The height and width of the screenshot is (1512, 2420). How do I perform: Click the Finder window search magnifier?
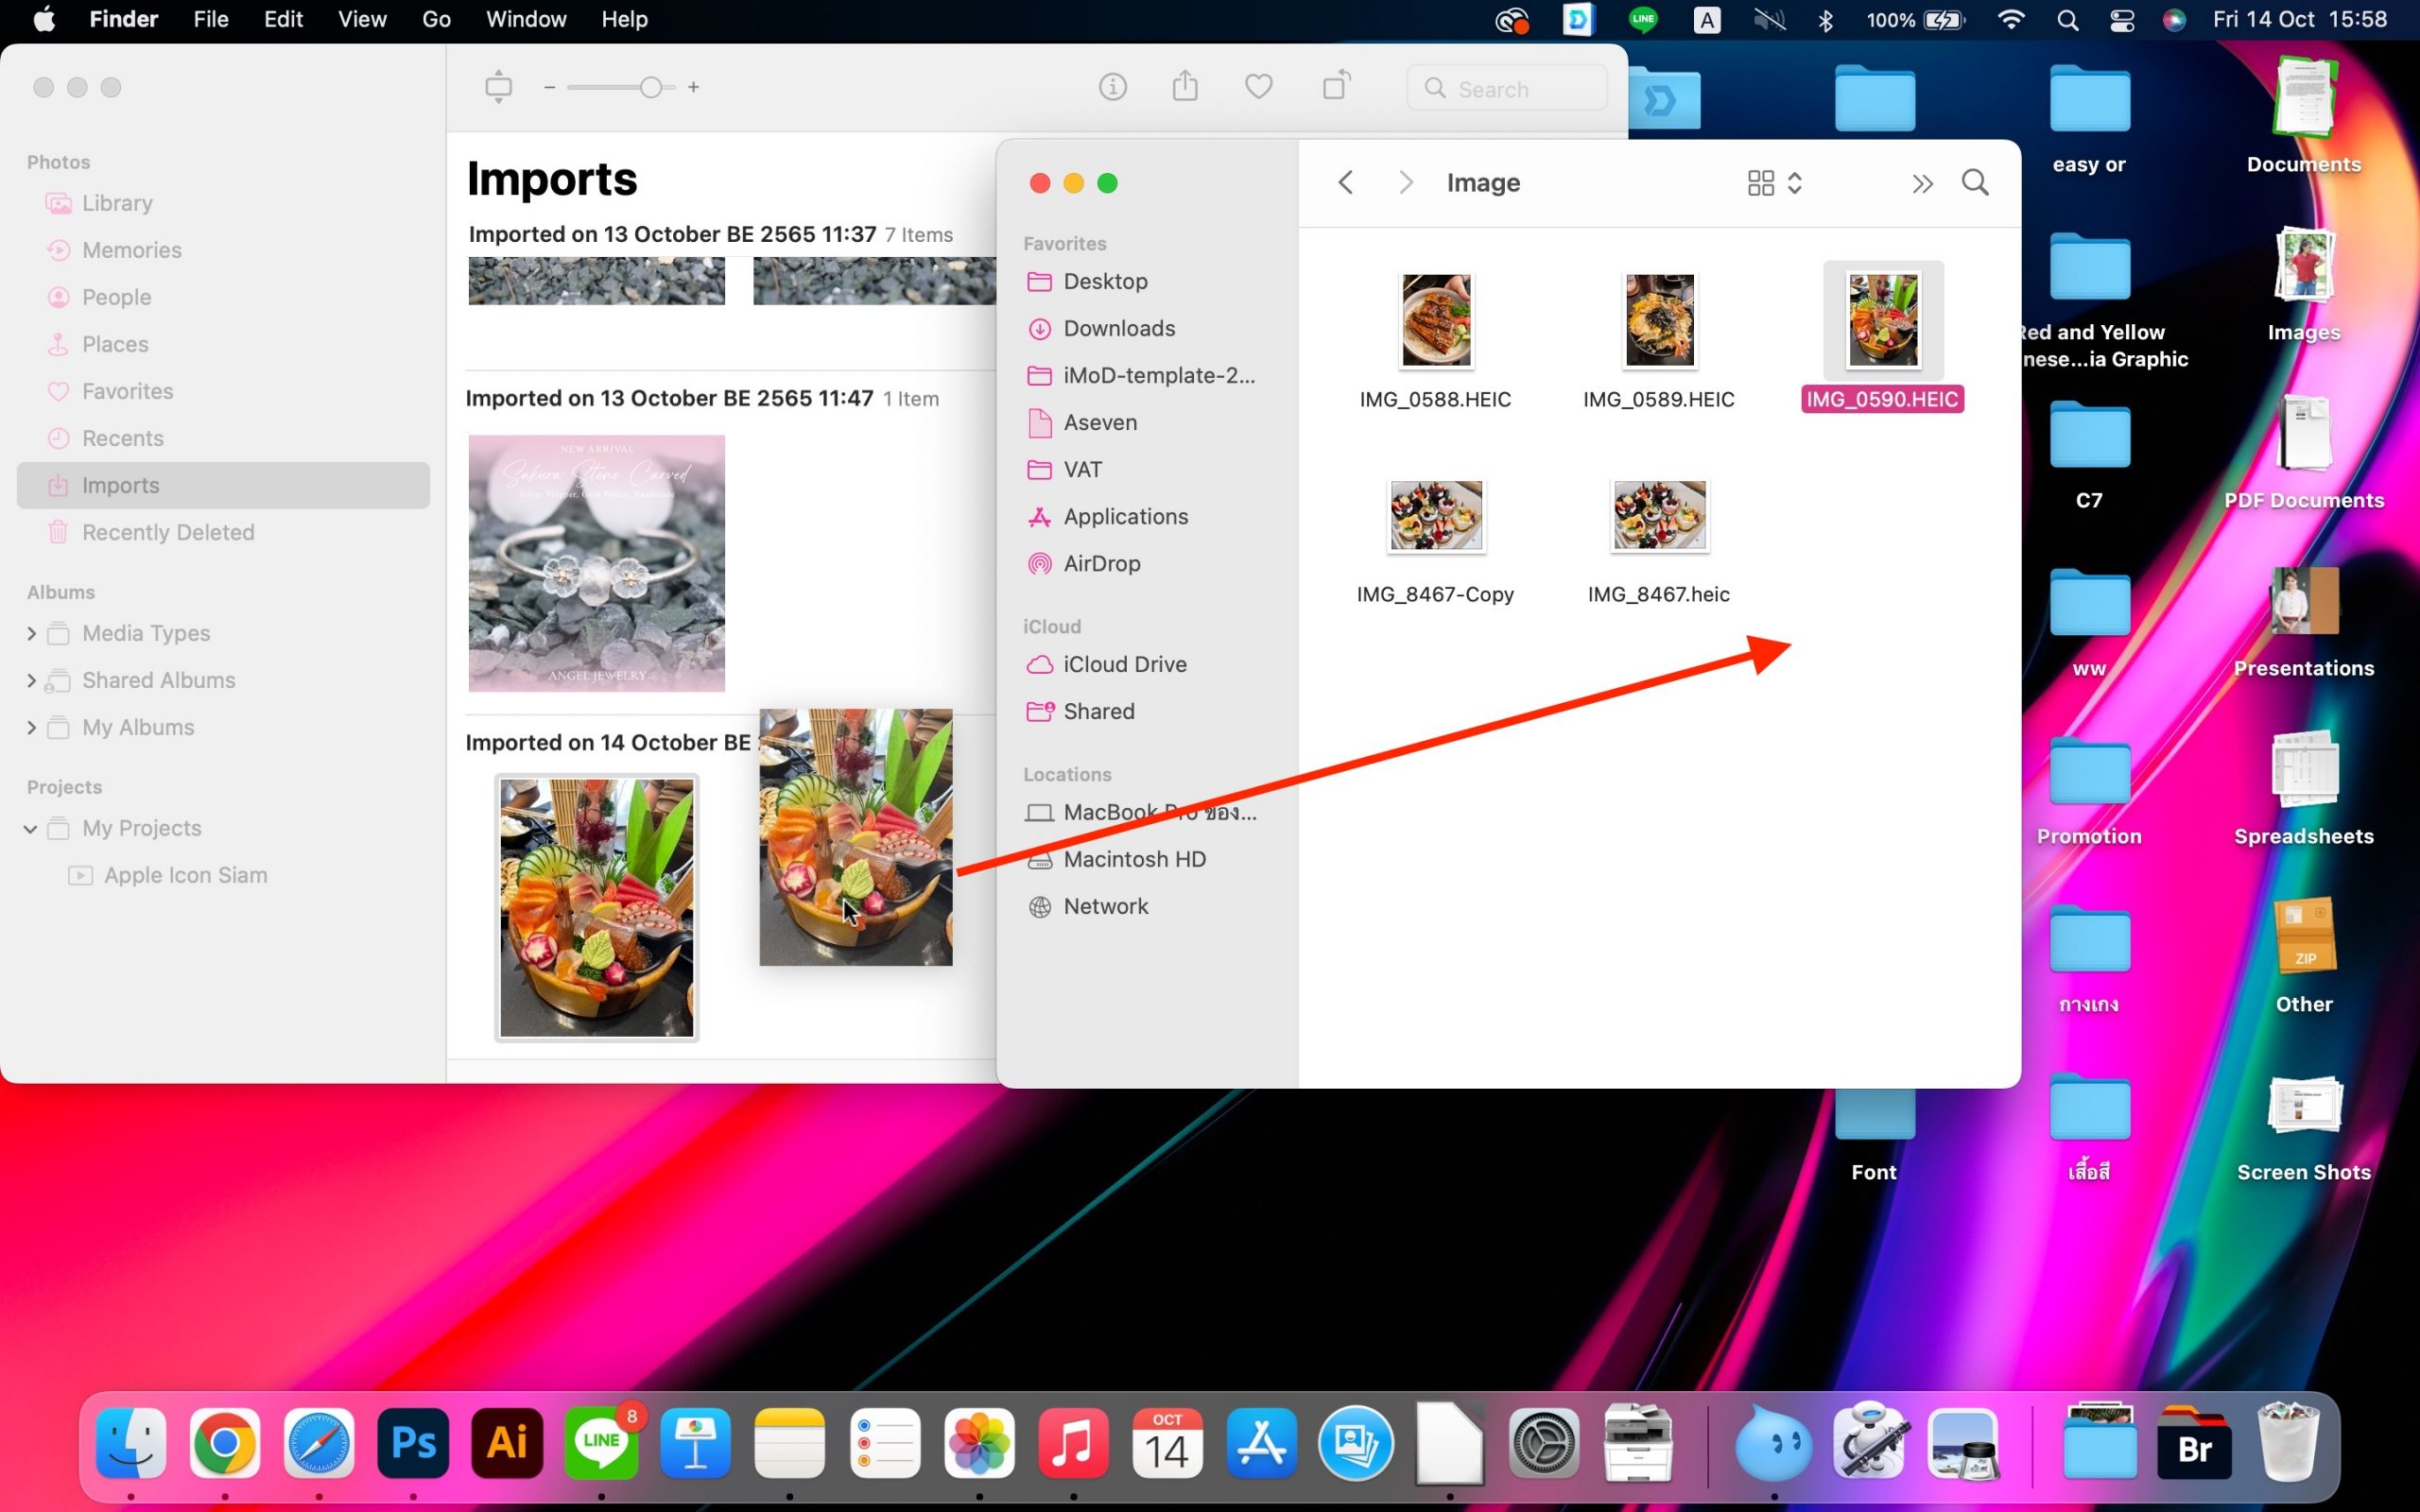coord(1975,183)
